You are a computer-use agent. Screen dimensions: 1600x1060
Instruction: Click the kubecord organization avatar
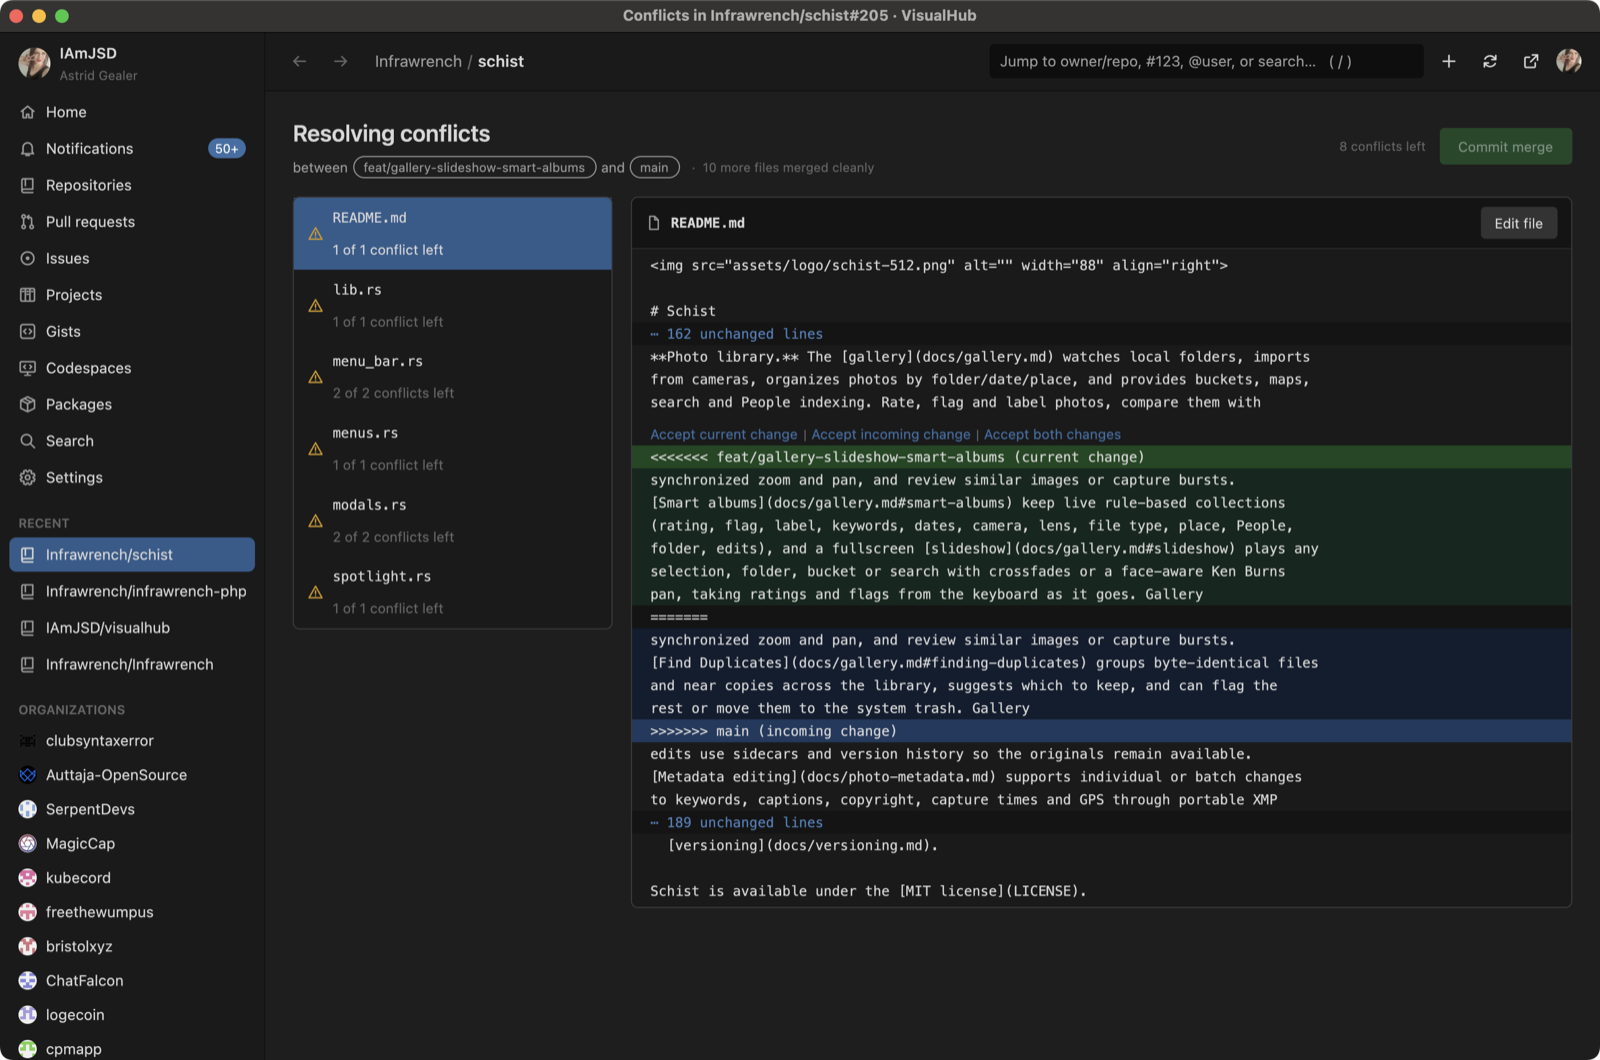[28, 878]
